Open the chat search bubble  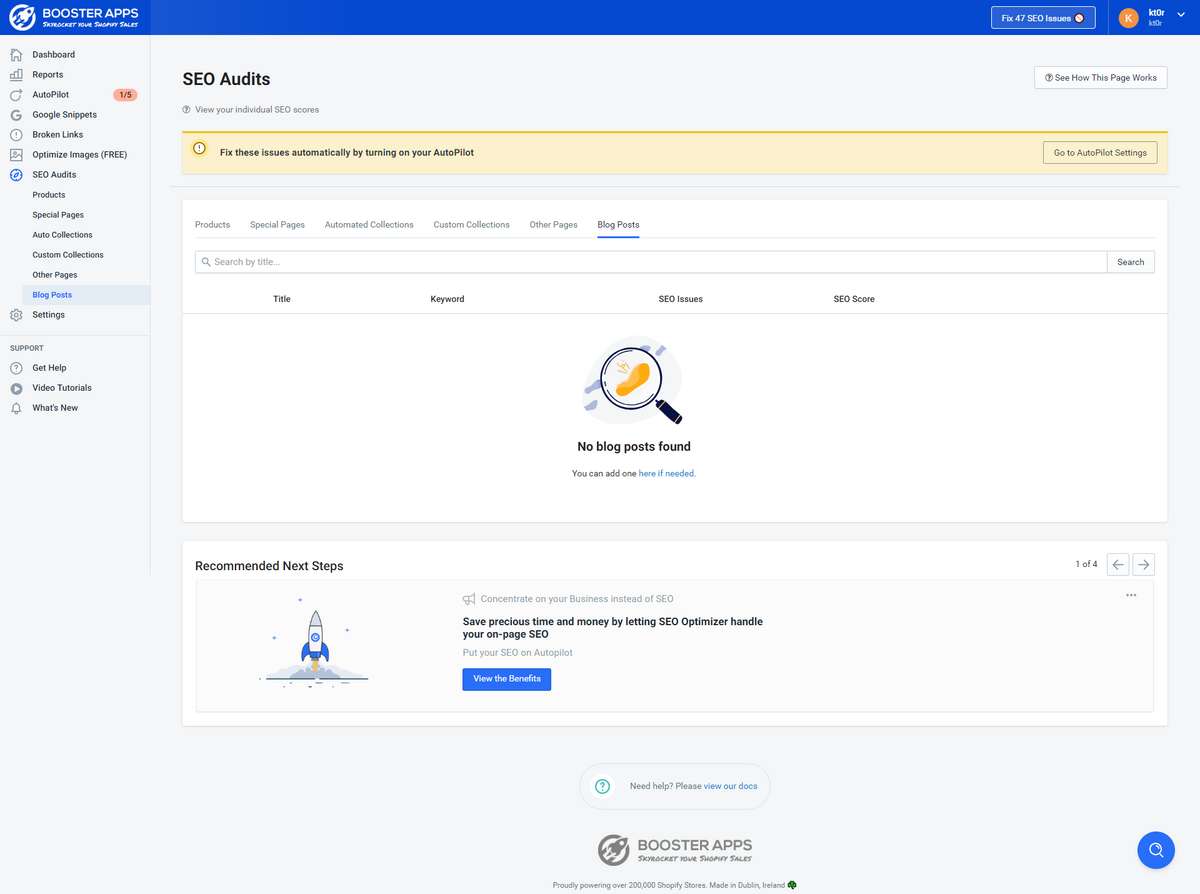(x=1156, y=850)
